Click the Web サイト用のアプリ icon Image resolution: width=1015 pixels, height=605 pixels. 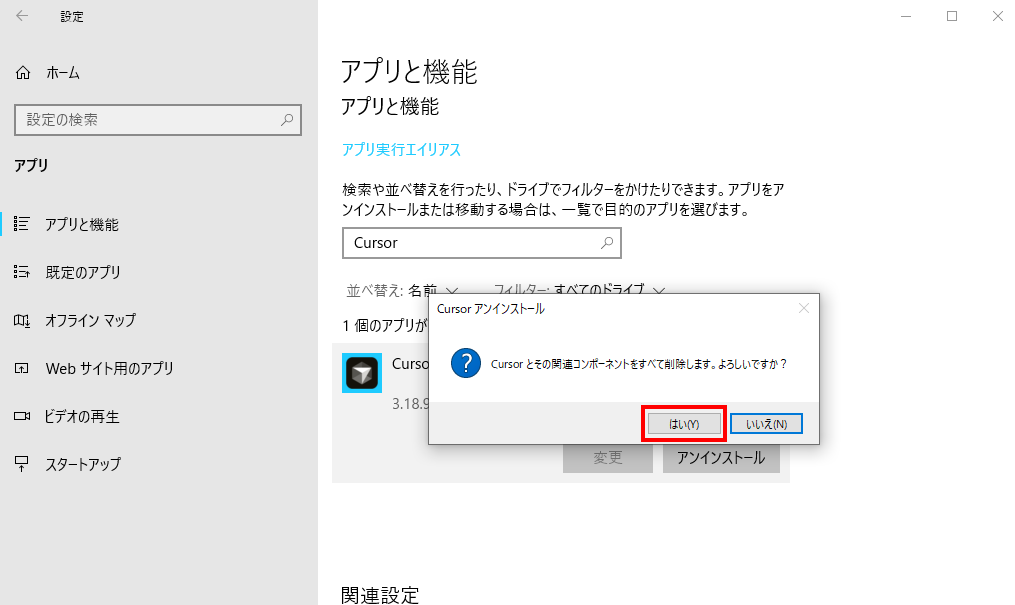[x=21, y=368]
